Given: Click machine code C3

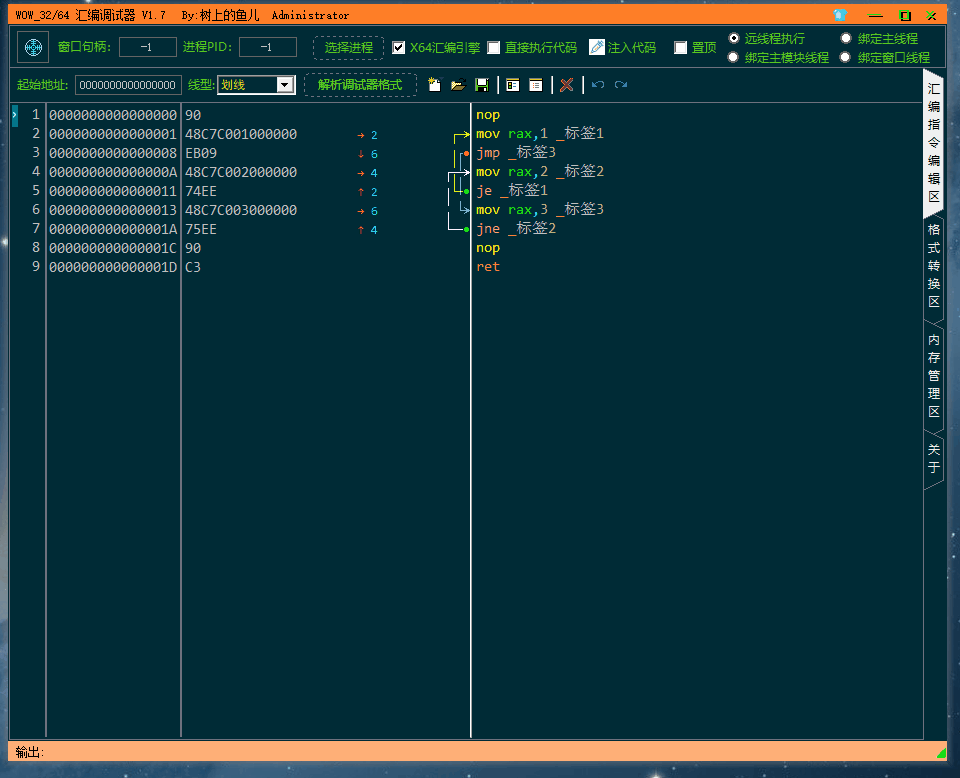Looking at the screenshot, I should coord(193,267).
